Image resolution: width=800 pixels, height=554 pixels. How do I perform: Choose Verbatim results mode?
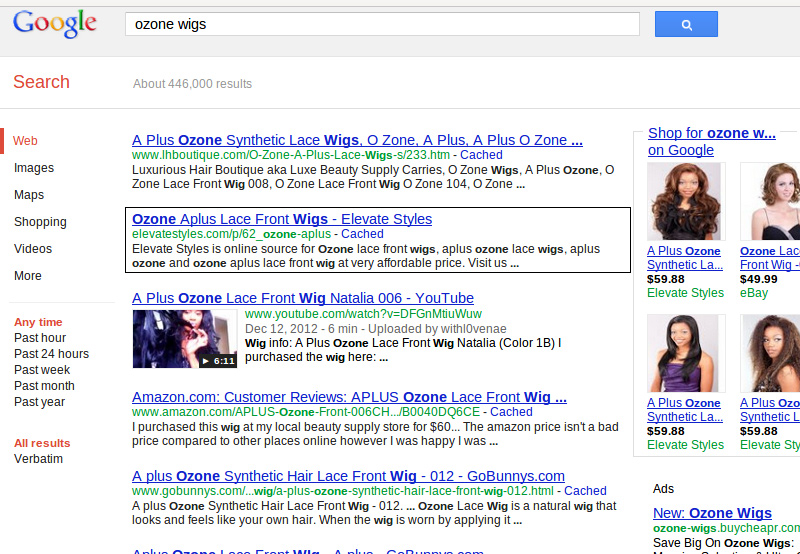[38, 459]
